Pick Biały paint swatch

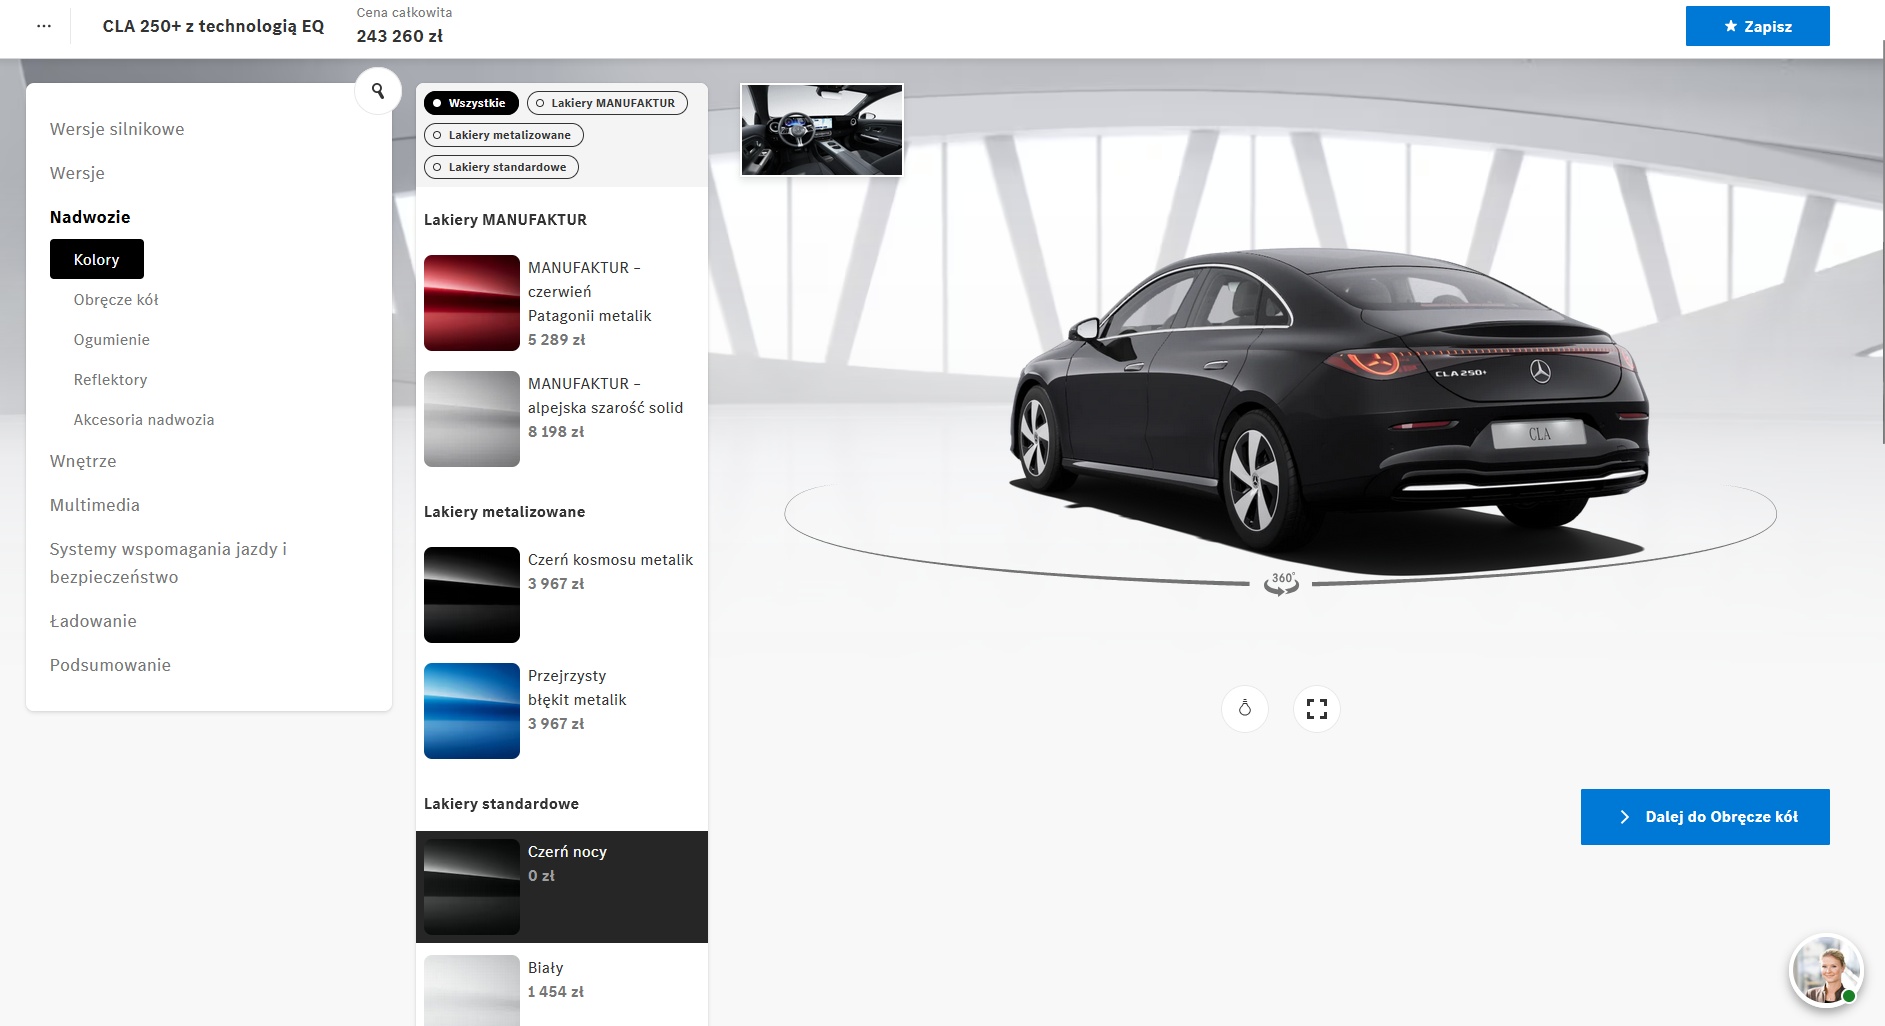click(472, 990)
